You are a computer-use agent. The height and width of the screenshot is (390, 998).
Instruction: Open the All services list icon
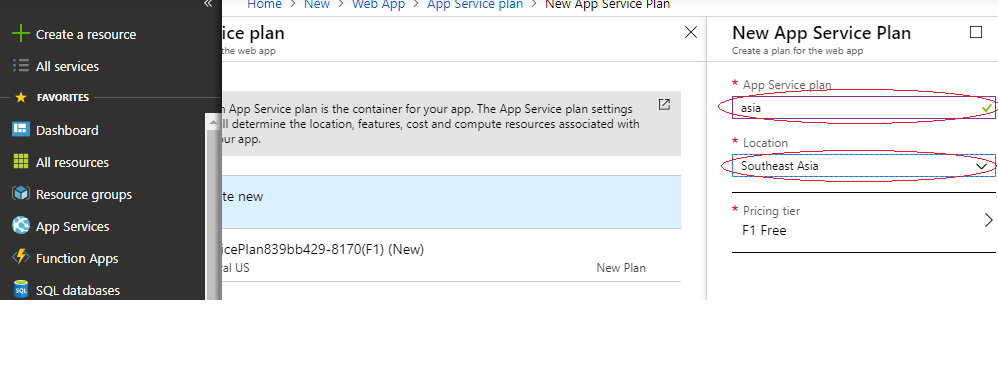[21, 66]
